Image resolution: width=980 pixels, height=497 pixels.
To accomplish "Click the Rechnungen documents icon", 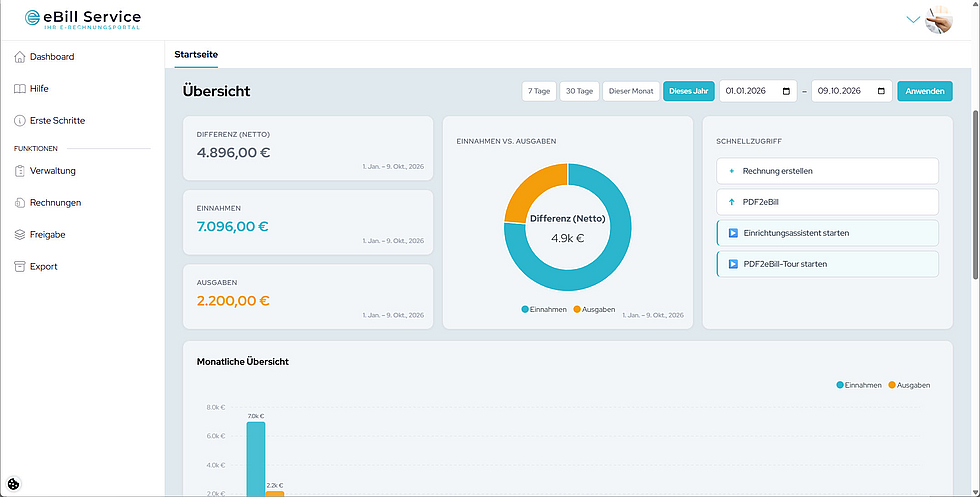I will pyautogui.click(x=20, y=203).
